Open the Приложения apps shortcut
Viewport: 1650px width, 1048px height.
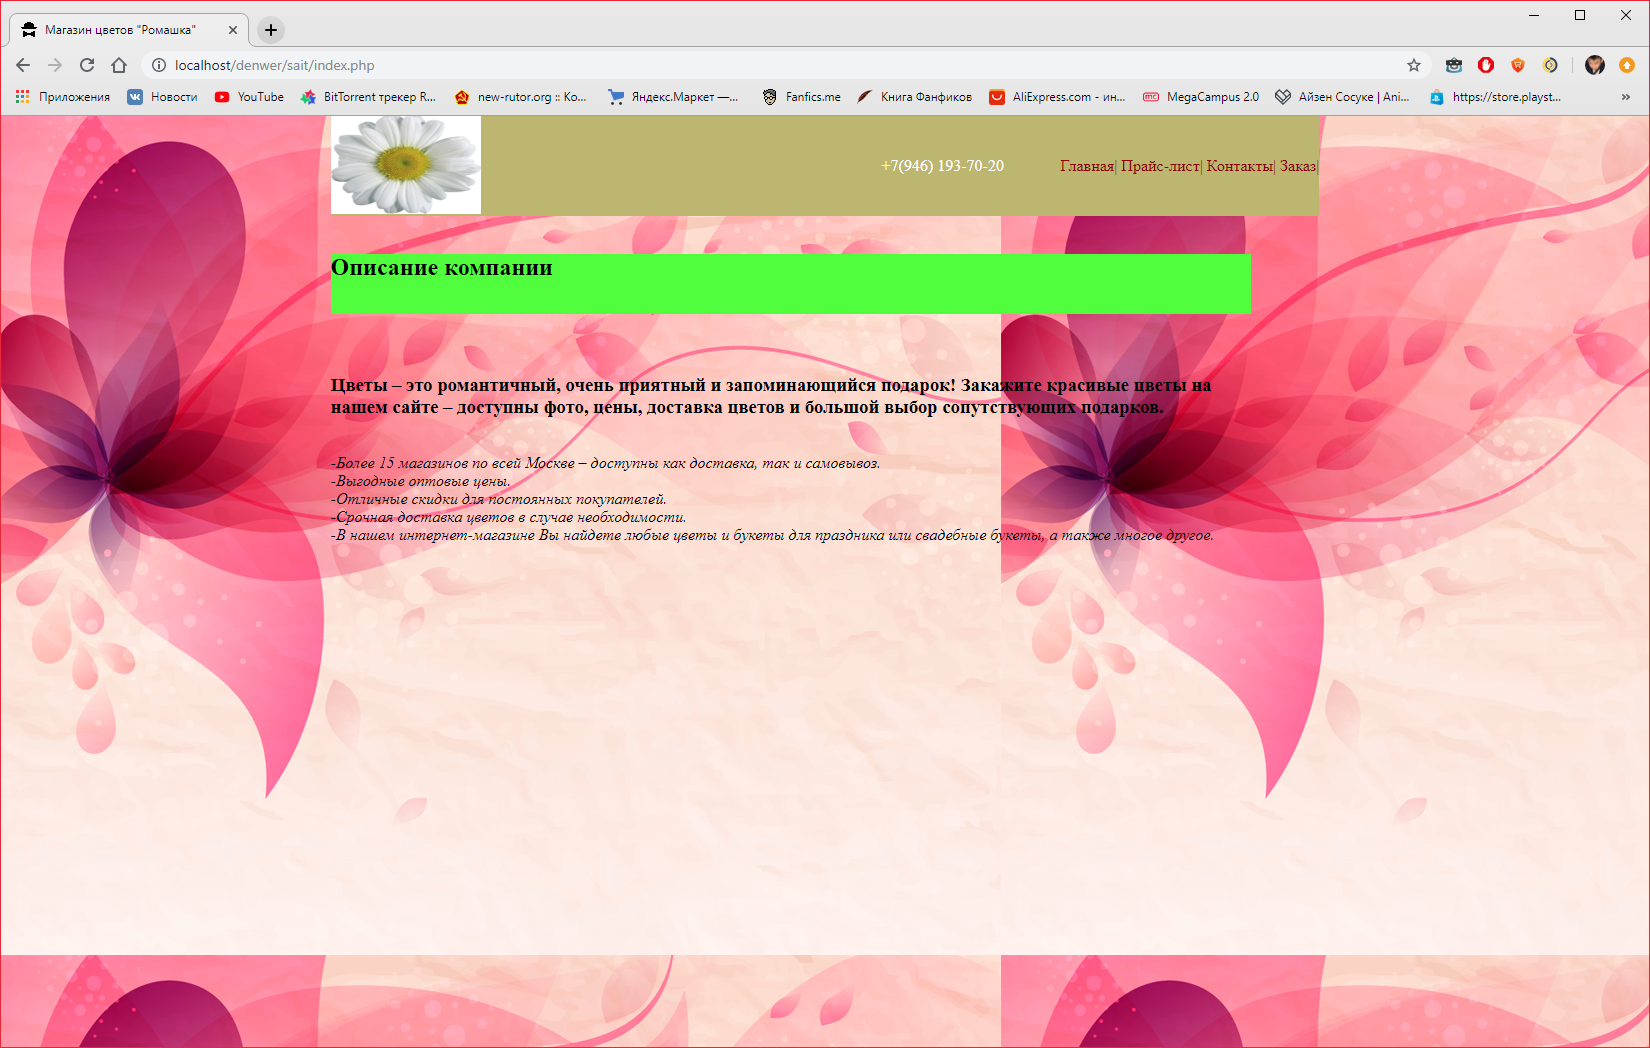pyautogui.click(x=63, y=97)
